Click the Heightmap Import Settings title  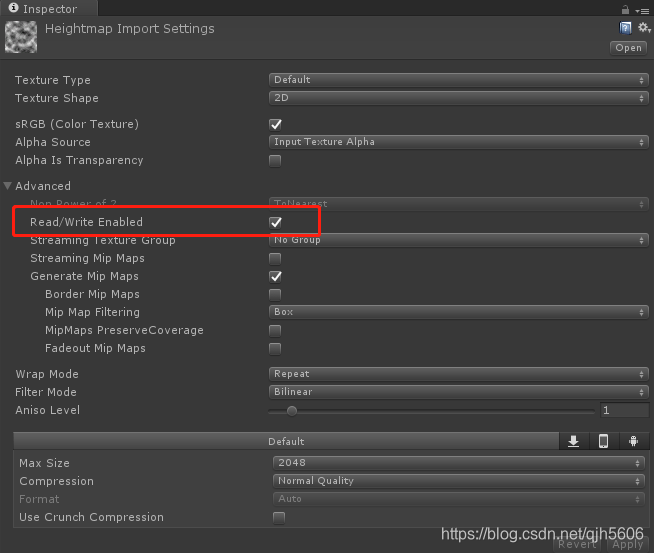click(130, 28)
